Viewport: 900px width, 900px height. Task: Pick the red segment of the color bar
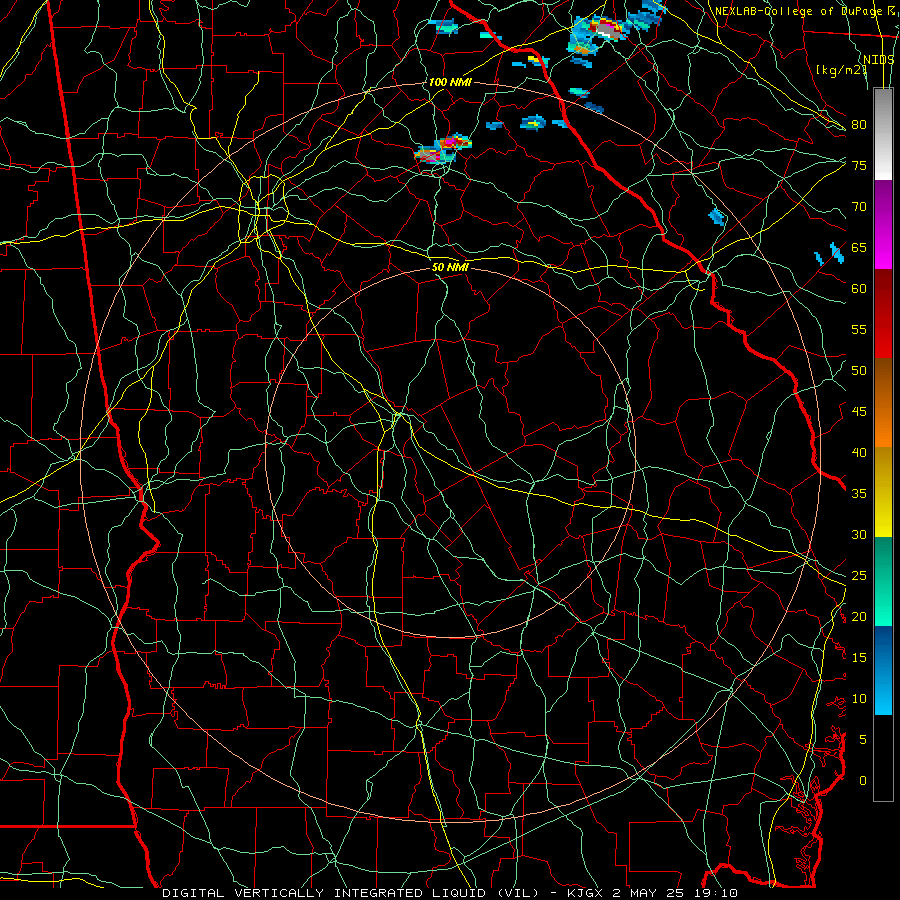click(x=883, y=314)
